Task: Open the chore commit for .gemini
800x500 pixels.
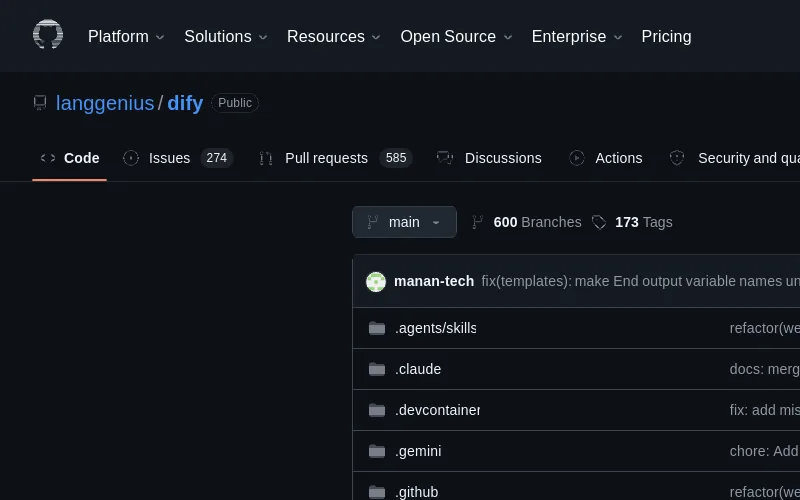Action: 765,451
